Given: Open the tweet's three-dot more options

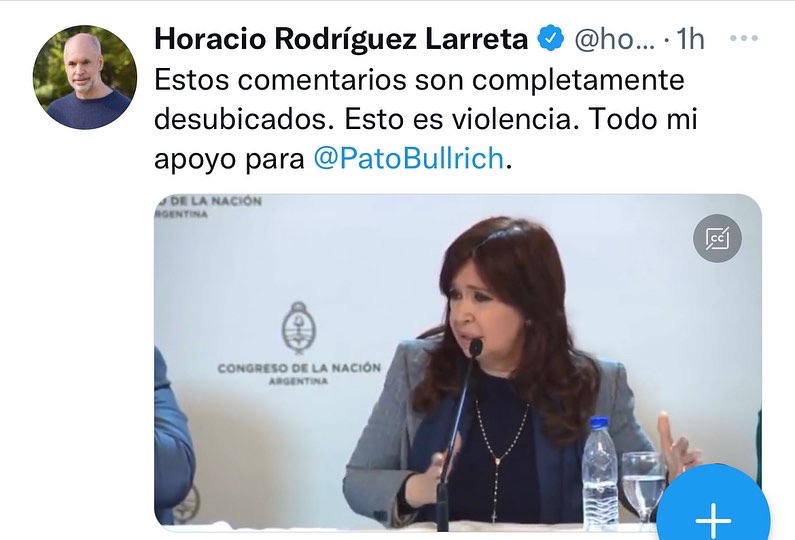Looking at the screenshot, I should [x=743, y=38].
